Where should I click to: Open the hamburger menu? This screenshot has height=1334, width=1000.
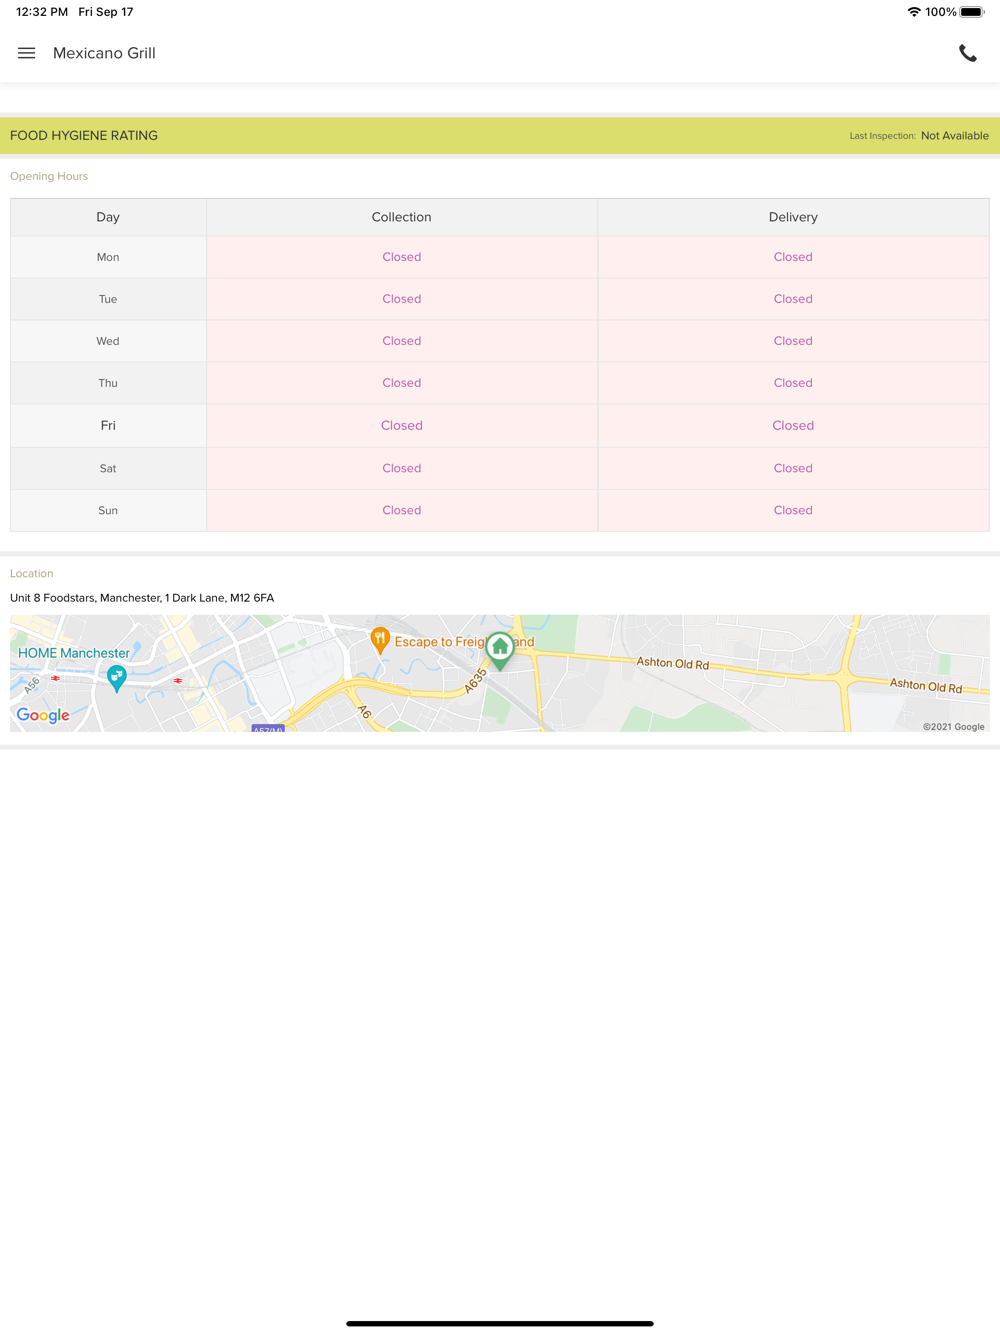(27, 53)
